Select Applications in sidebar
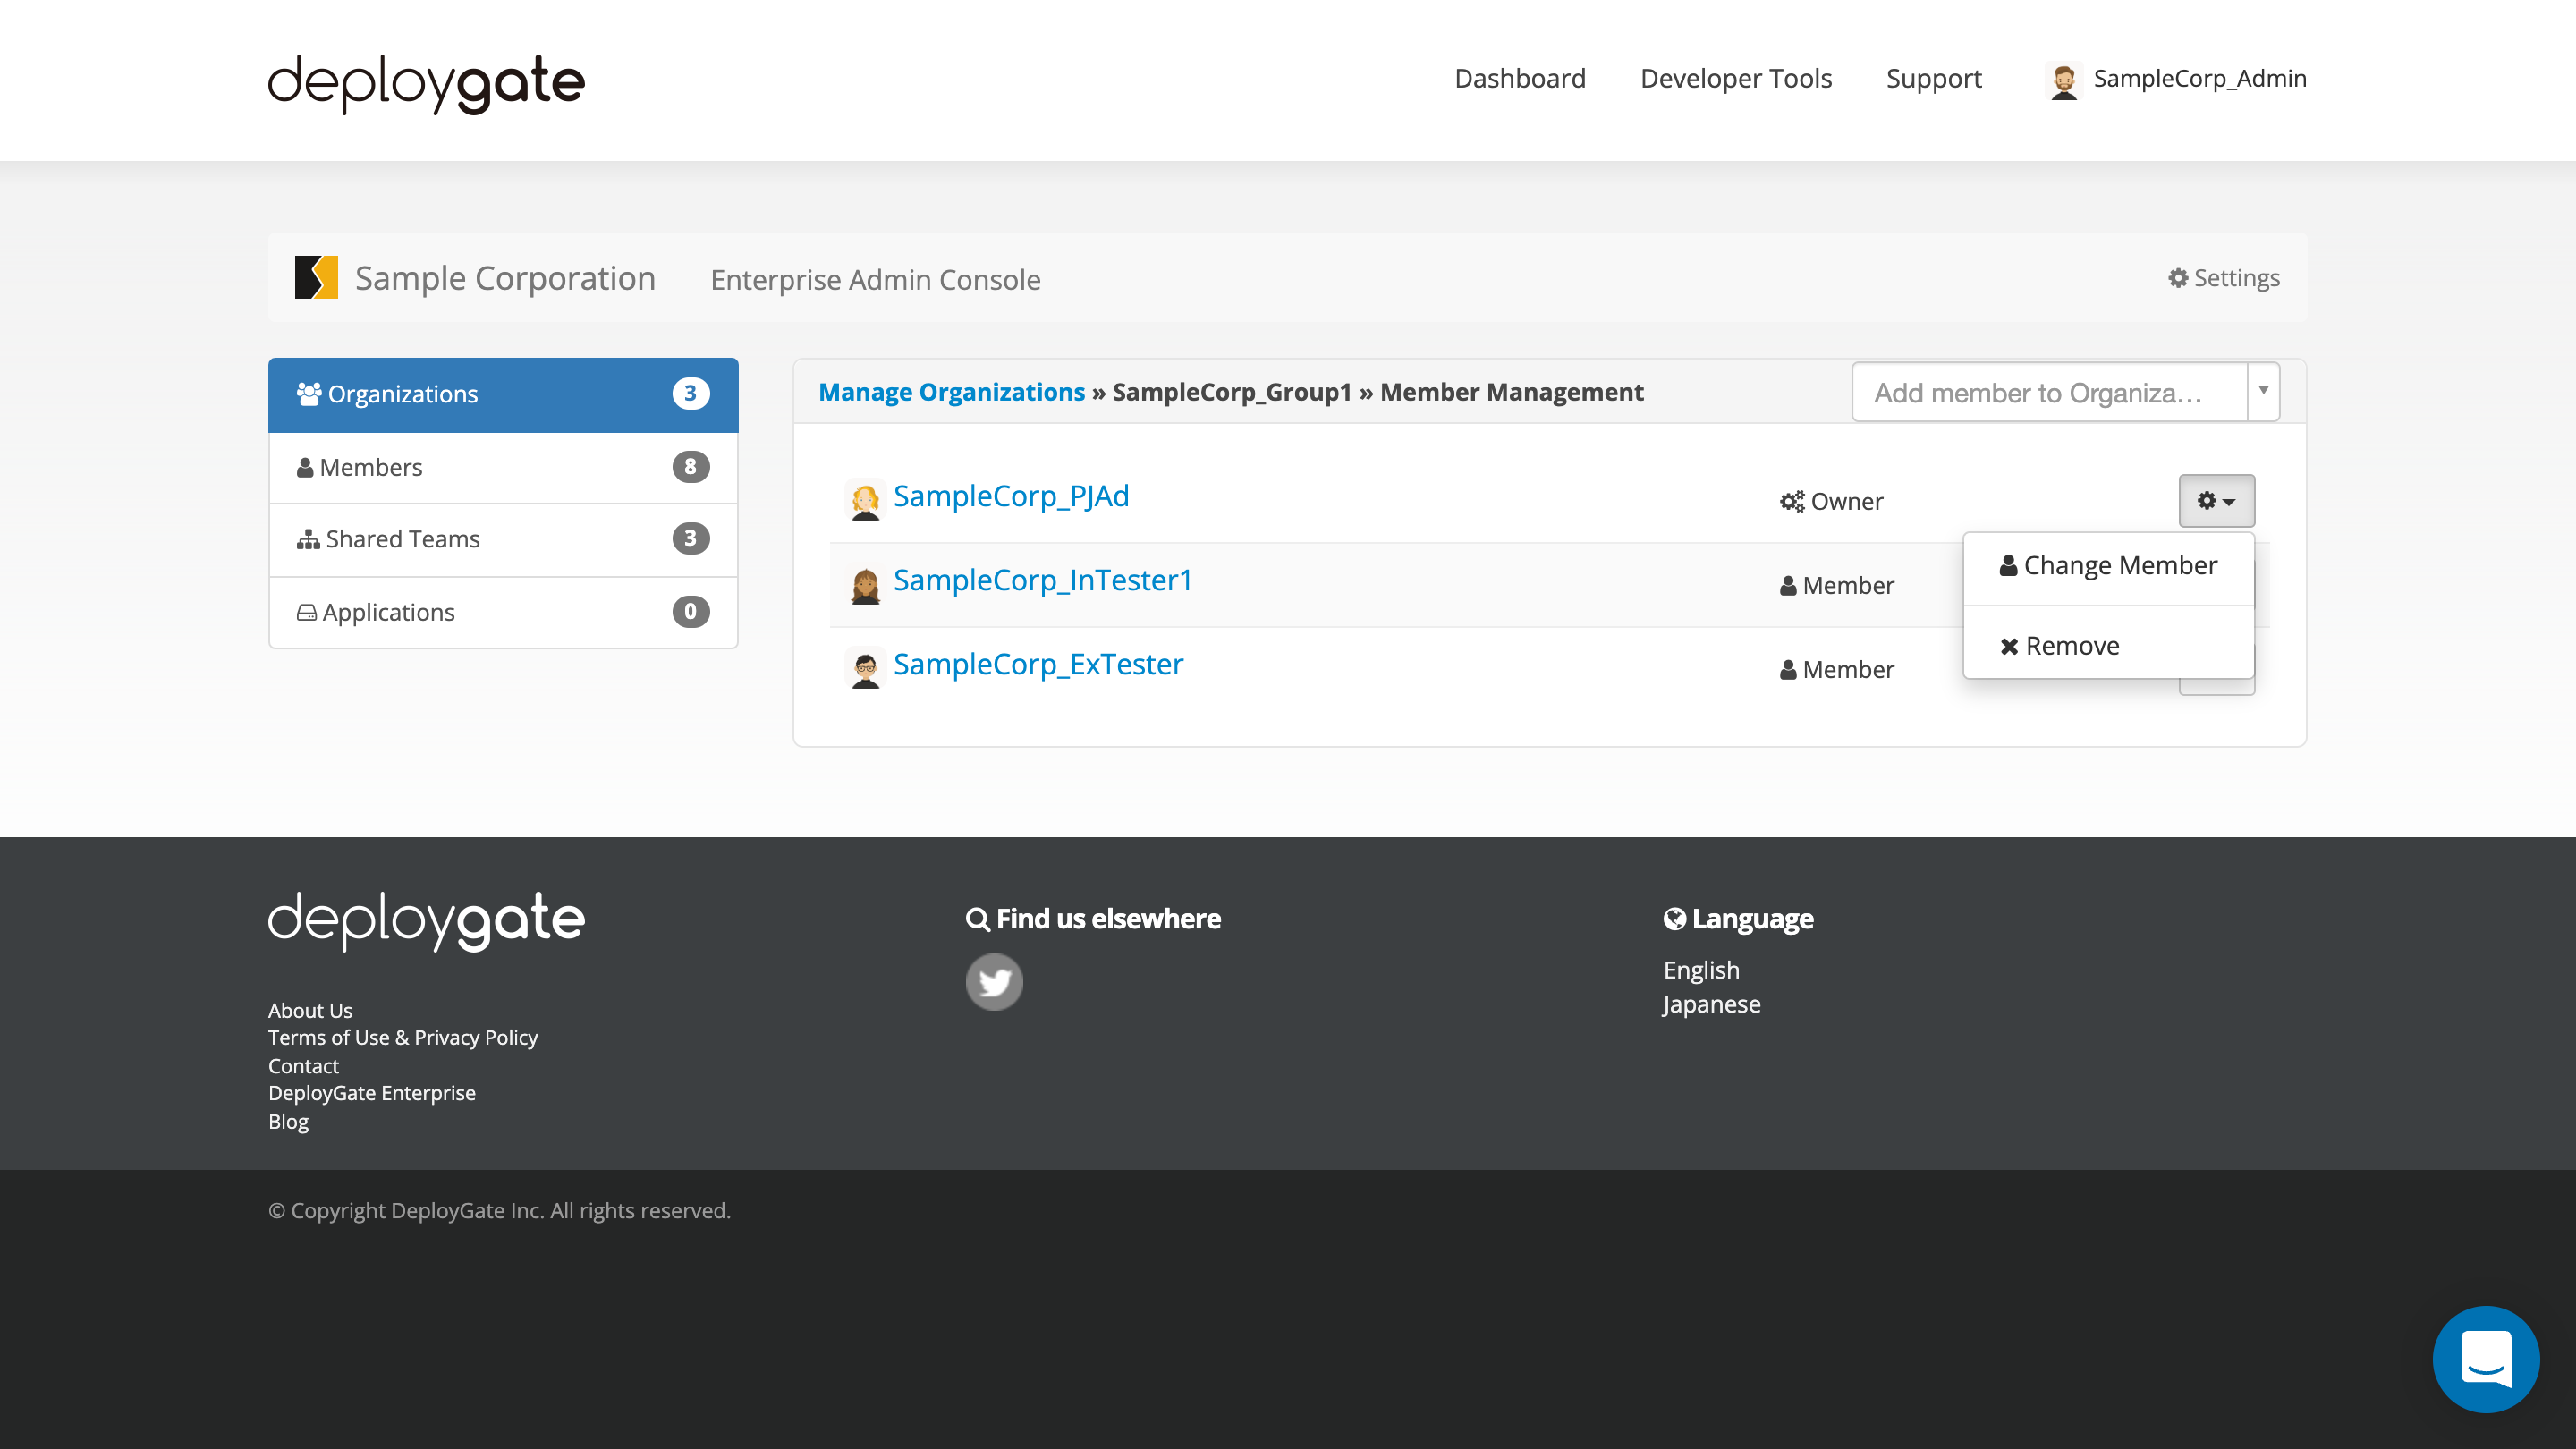The height and width of the screenshot is (1449, 2576). point(503,612)
